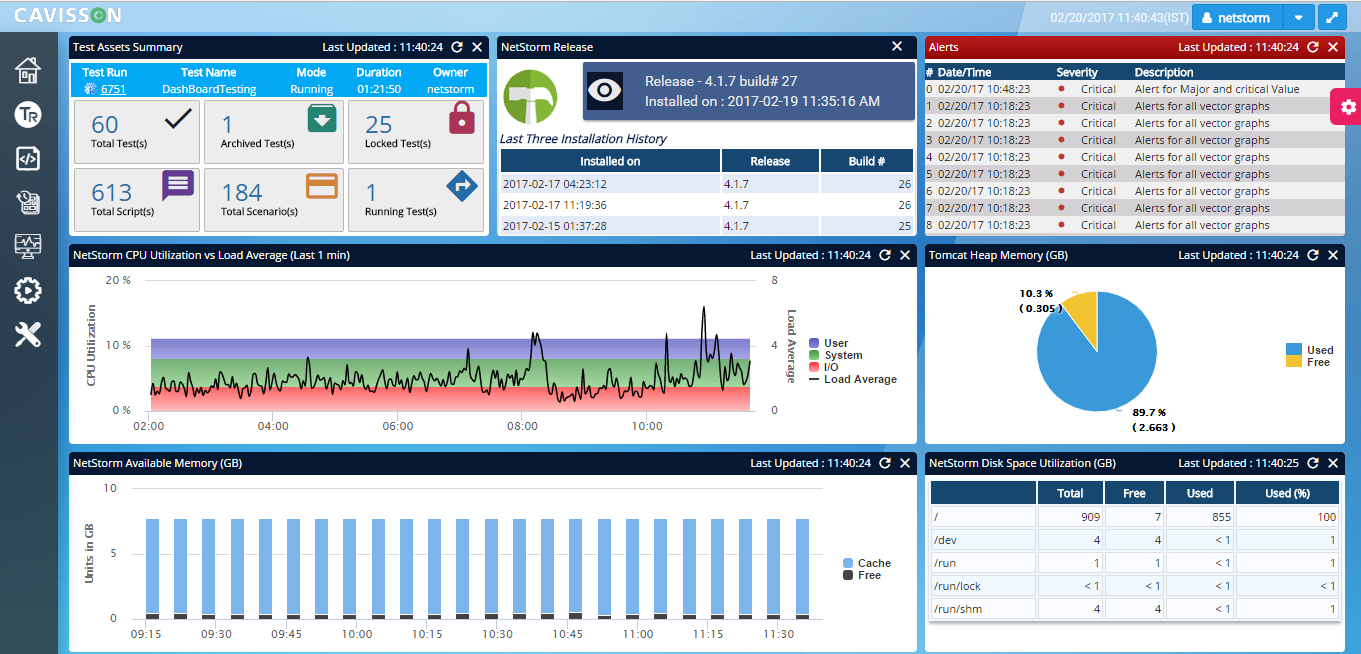Toggle System series in CPU legend

coord(835,355)
